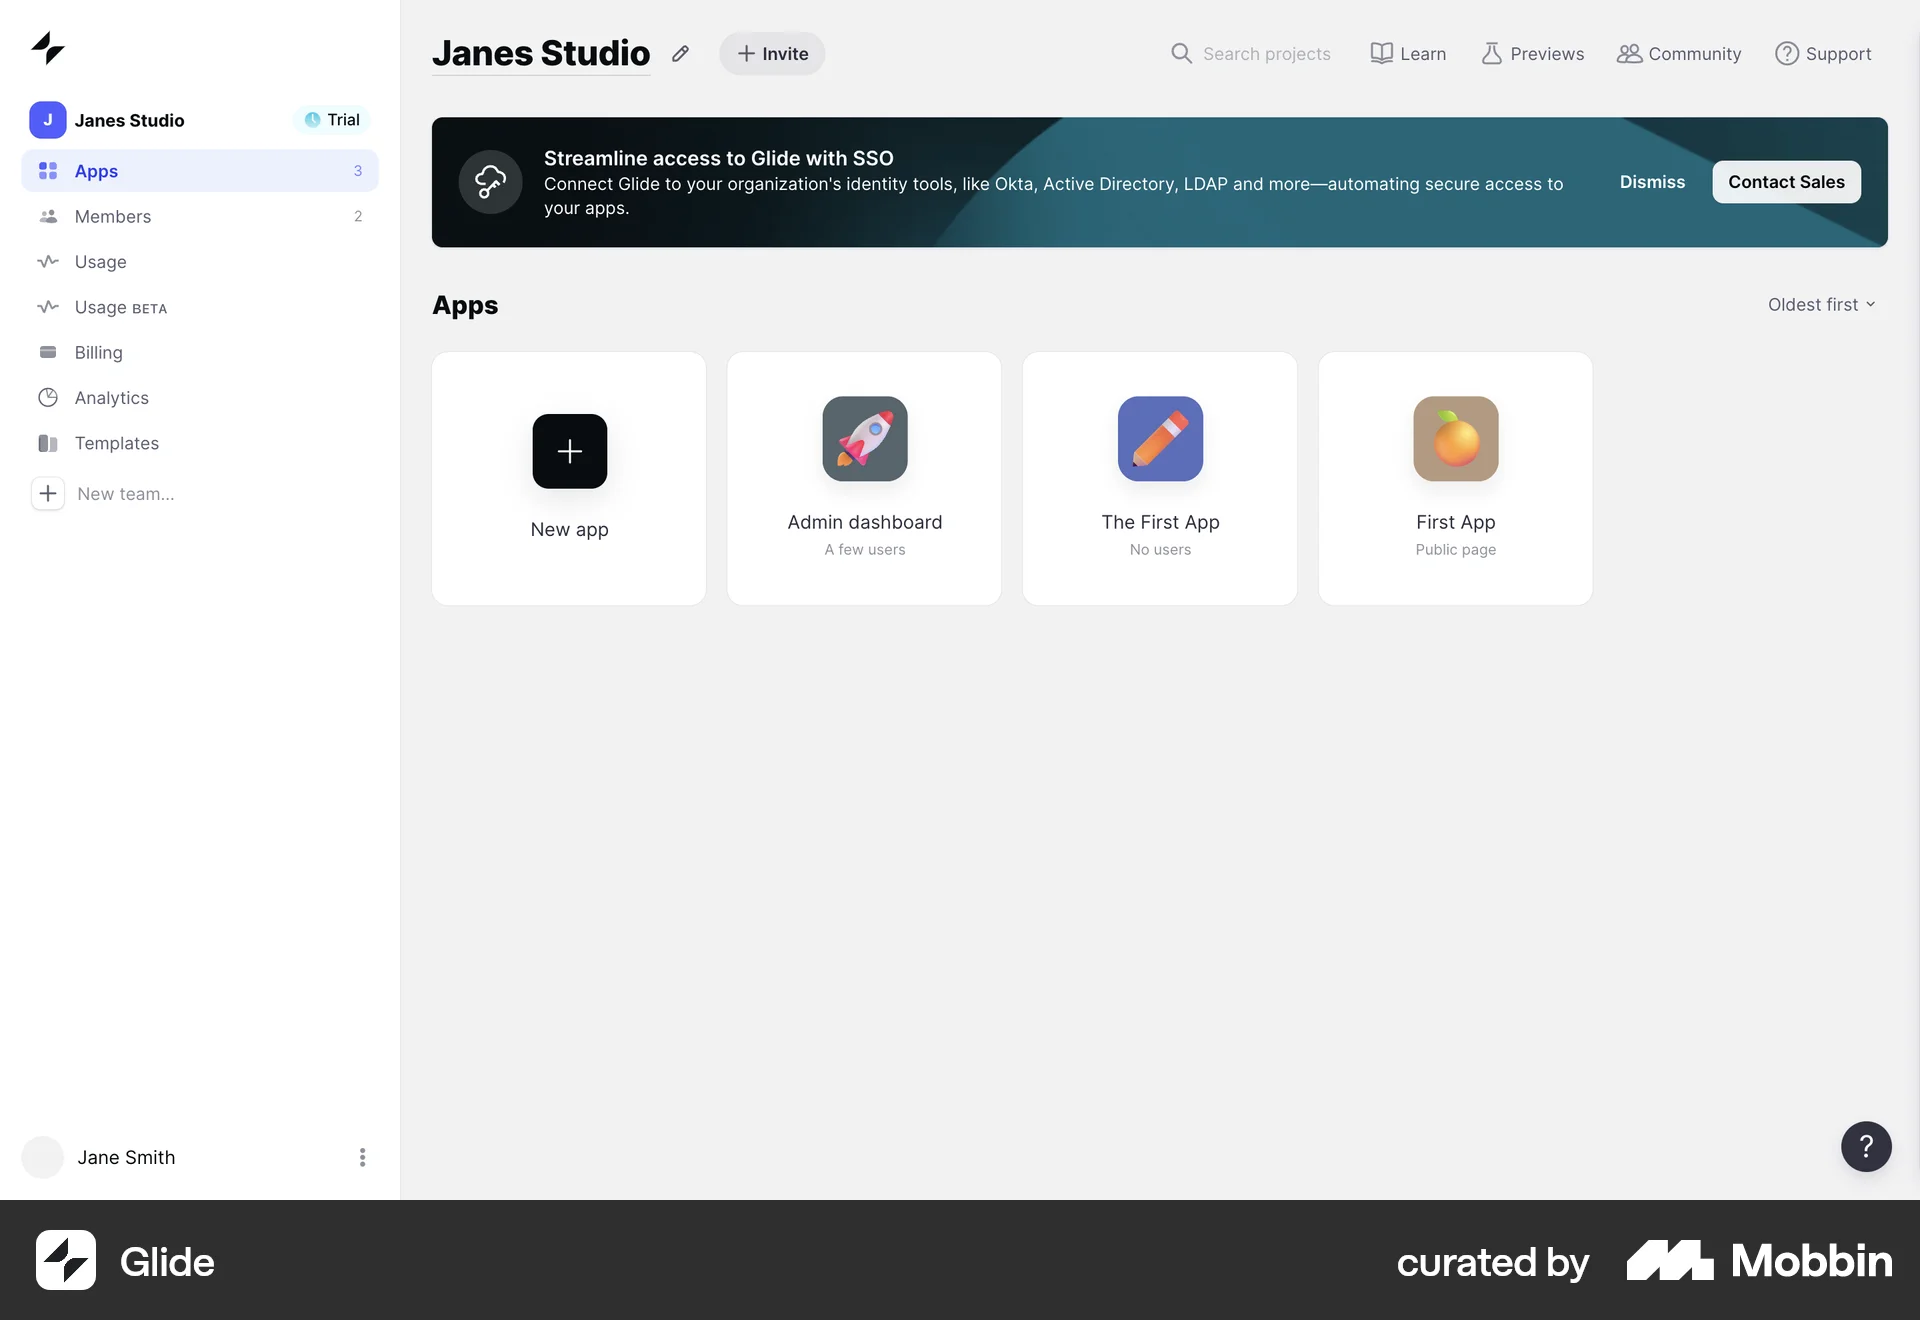Open Billing via its card icon
Viewport: 1920px width, 1320px height.
[48, 352]
